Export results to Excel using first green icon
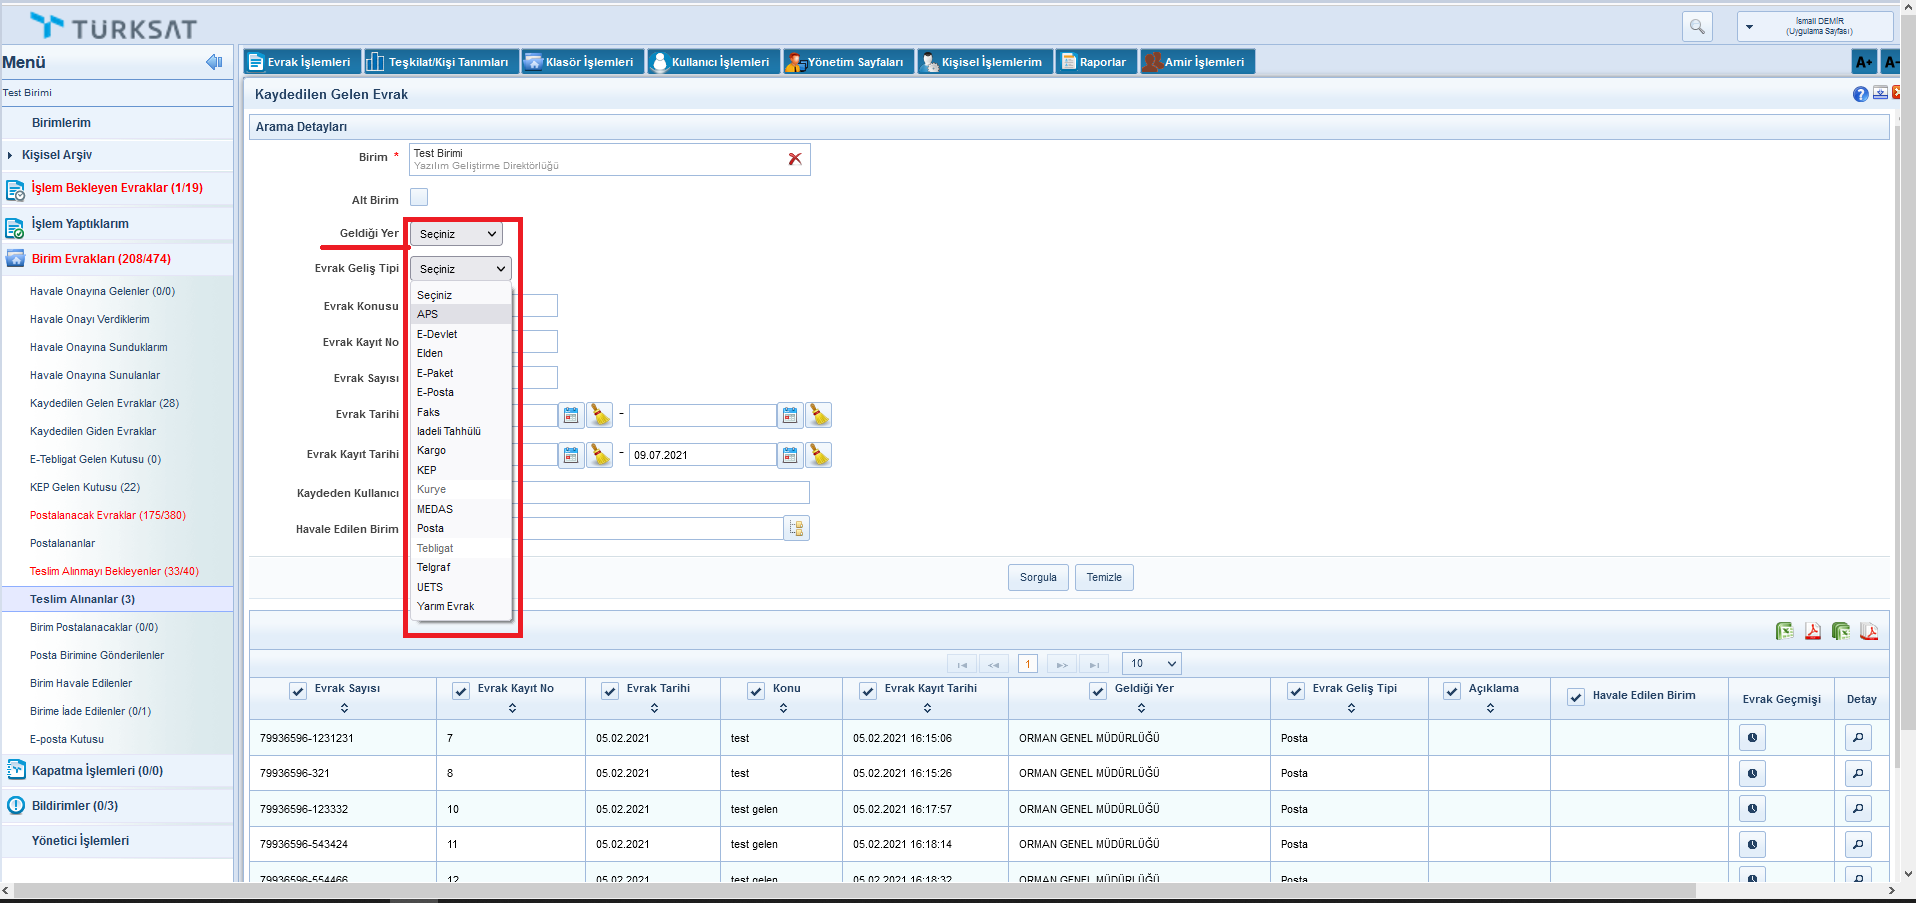The width and height of the screenshot is (1916, 903). 1784,631
